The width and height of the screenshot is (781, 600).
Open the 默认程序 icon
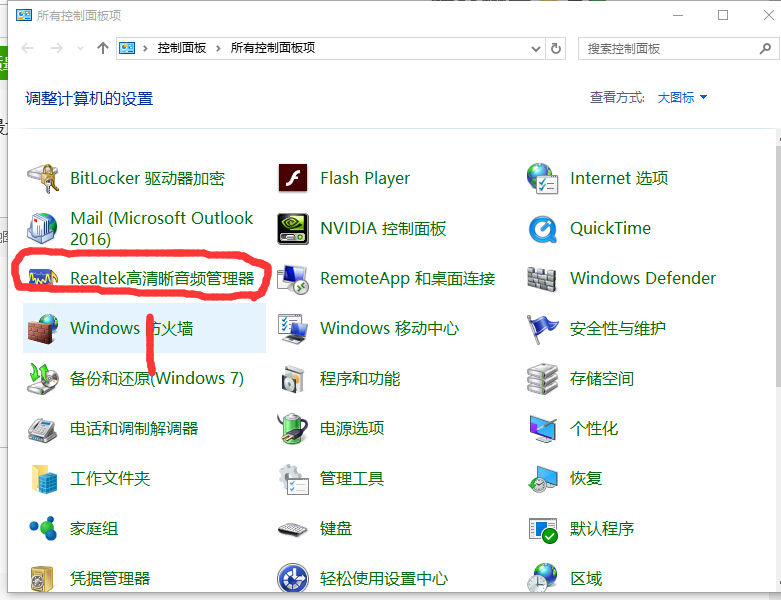pyautogui.click(x=543, y=530)
